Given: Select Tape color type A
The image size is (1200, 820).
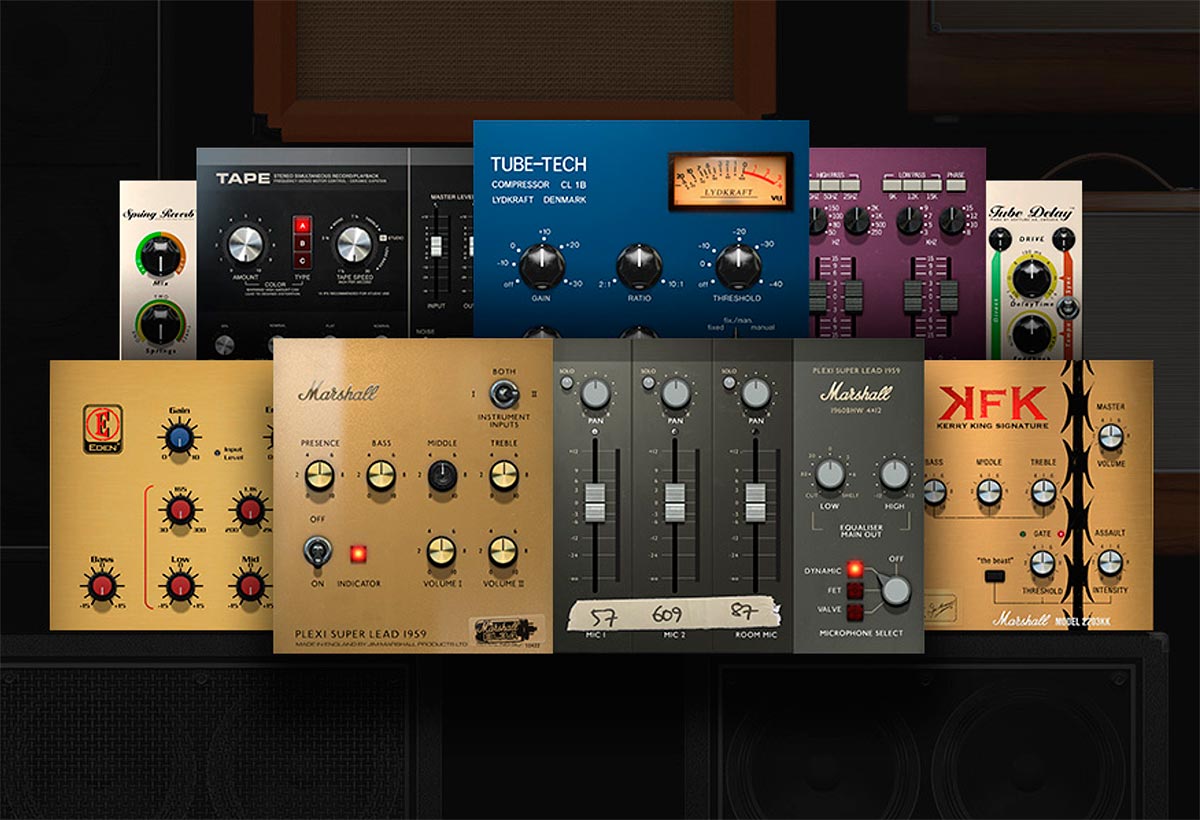Looking at the screenshot, I should click(300, 224).
